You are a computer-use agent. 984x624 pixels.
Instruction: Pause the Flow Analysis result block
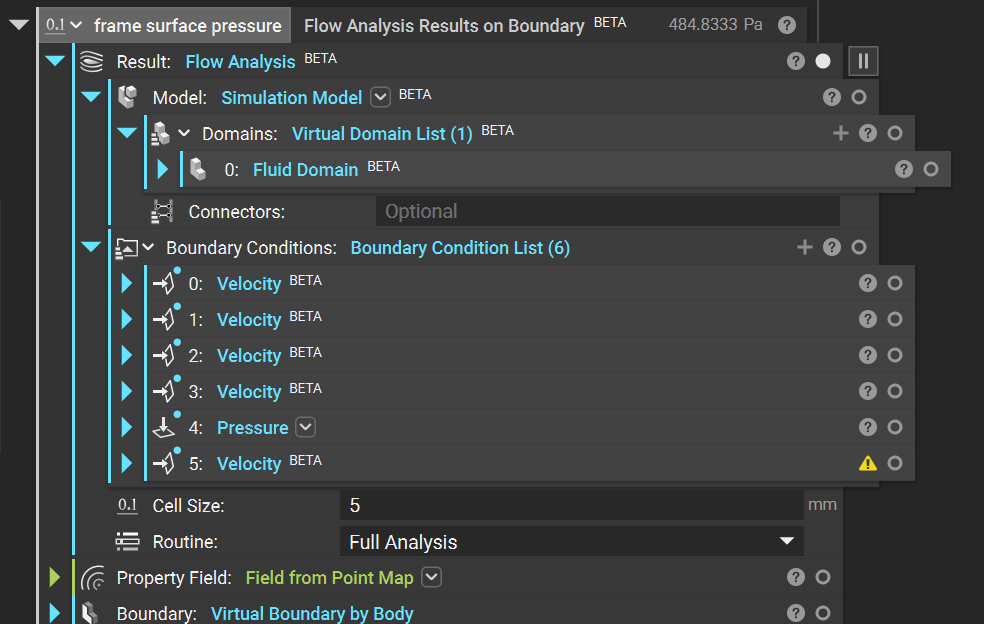863,61
